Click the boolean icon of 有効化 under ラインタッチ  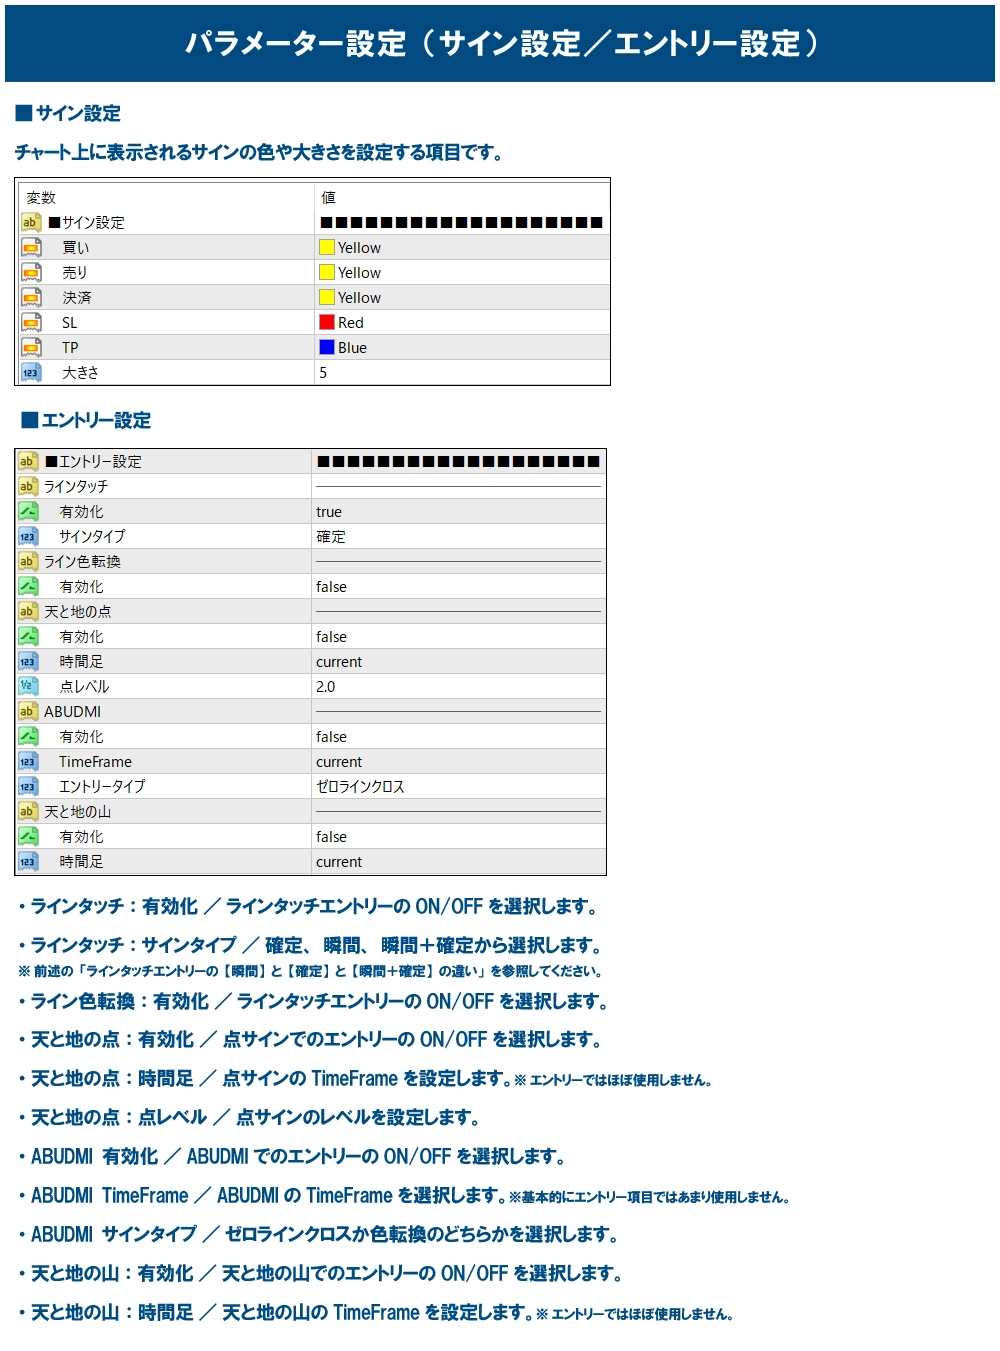(28, 511)
